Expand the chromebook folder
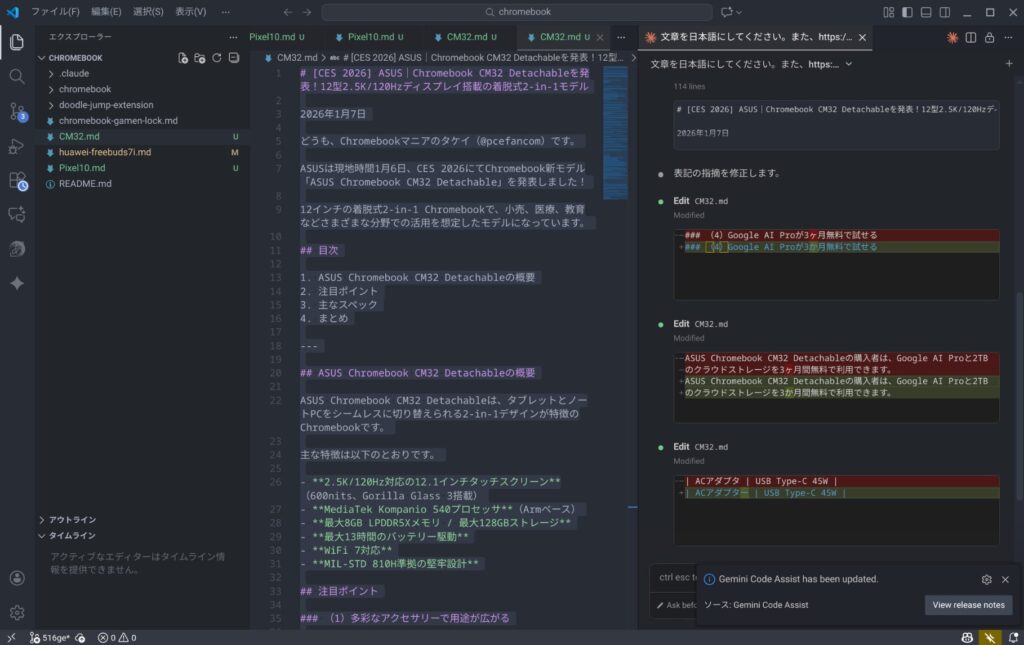Viewport: 1024px width, 645px height. (84, 89)
